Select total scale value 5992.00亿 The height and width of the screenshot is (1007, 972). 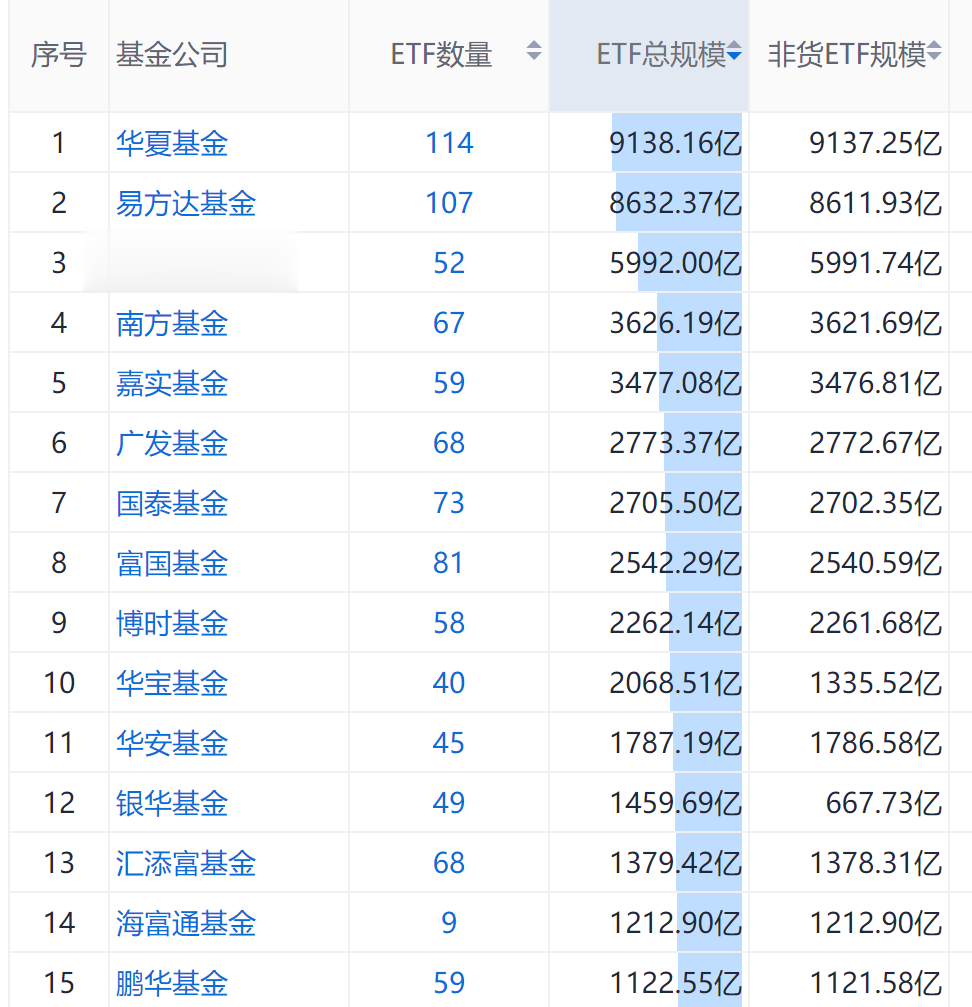(x=675, y=263)
